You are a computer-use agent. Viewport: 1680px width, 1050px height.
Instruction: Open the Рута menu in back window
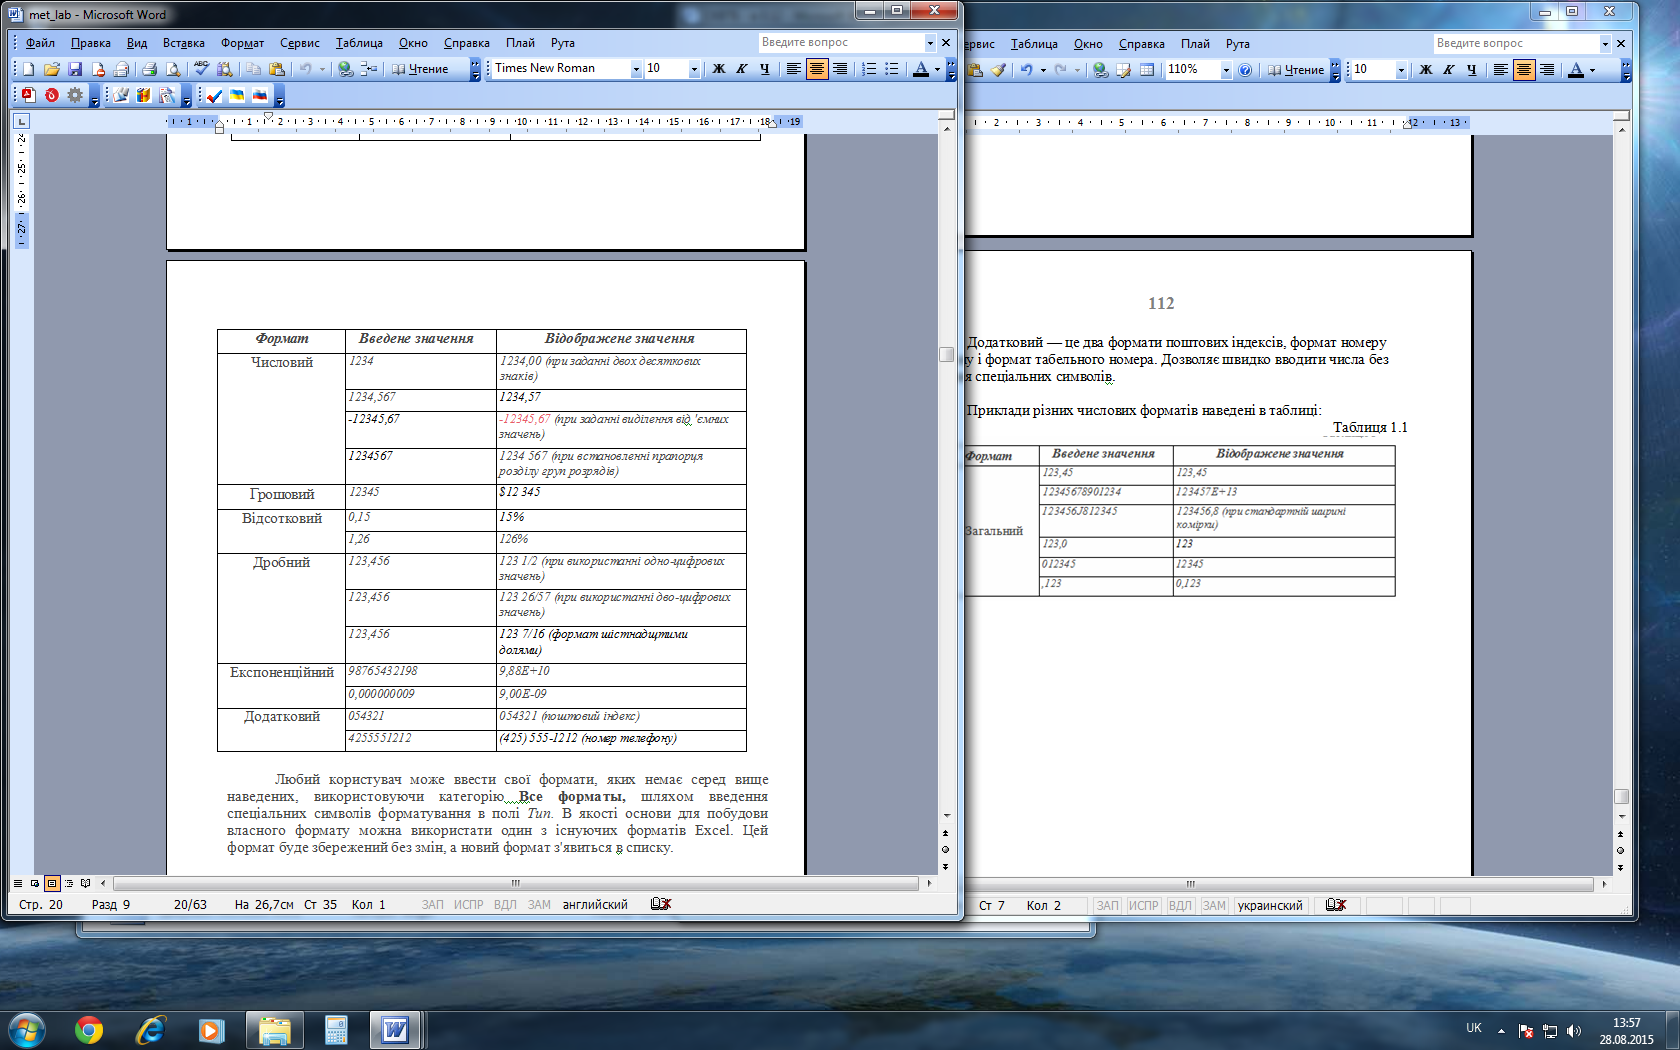pos(1238,44)
